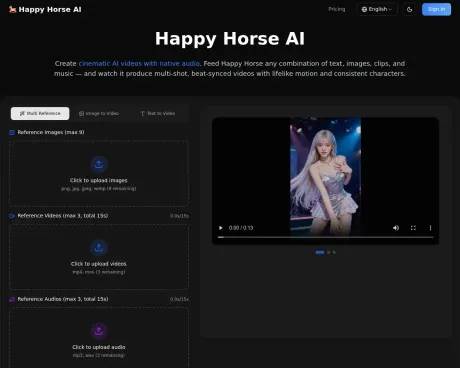This screenshot has width=460, height=368.
Task: Open video player more options menu
Action: 430,228
